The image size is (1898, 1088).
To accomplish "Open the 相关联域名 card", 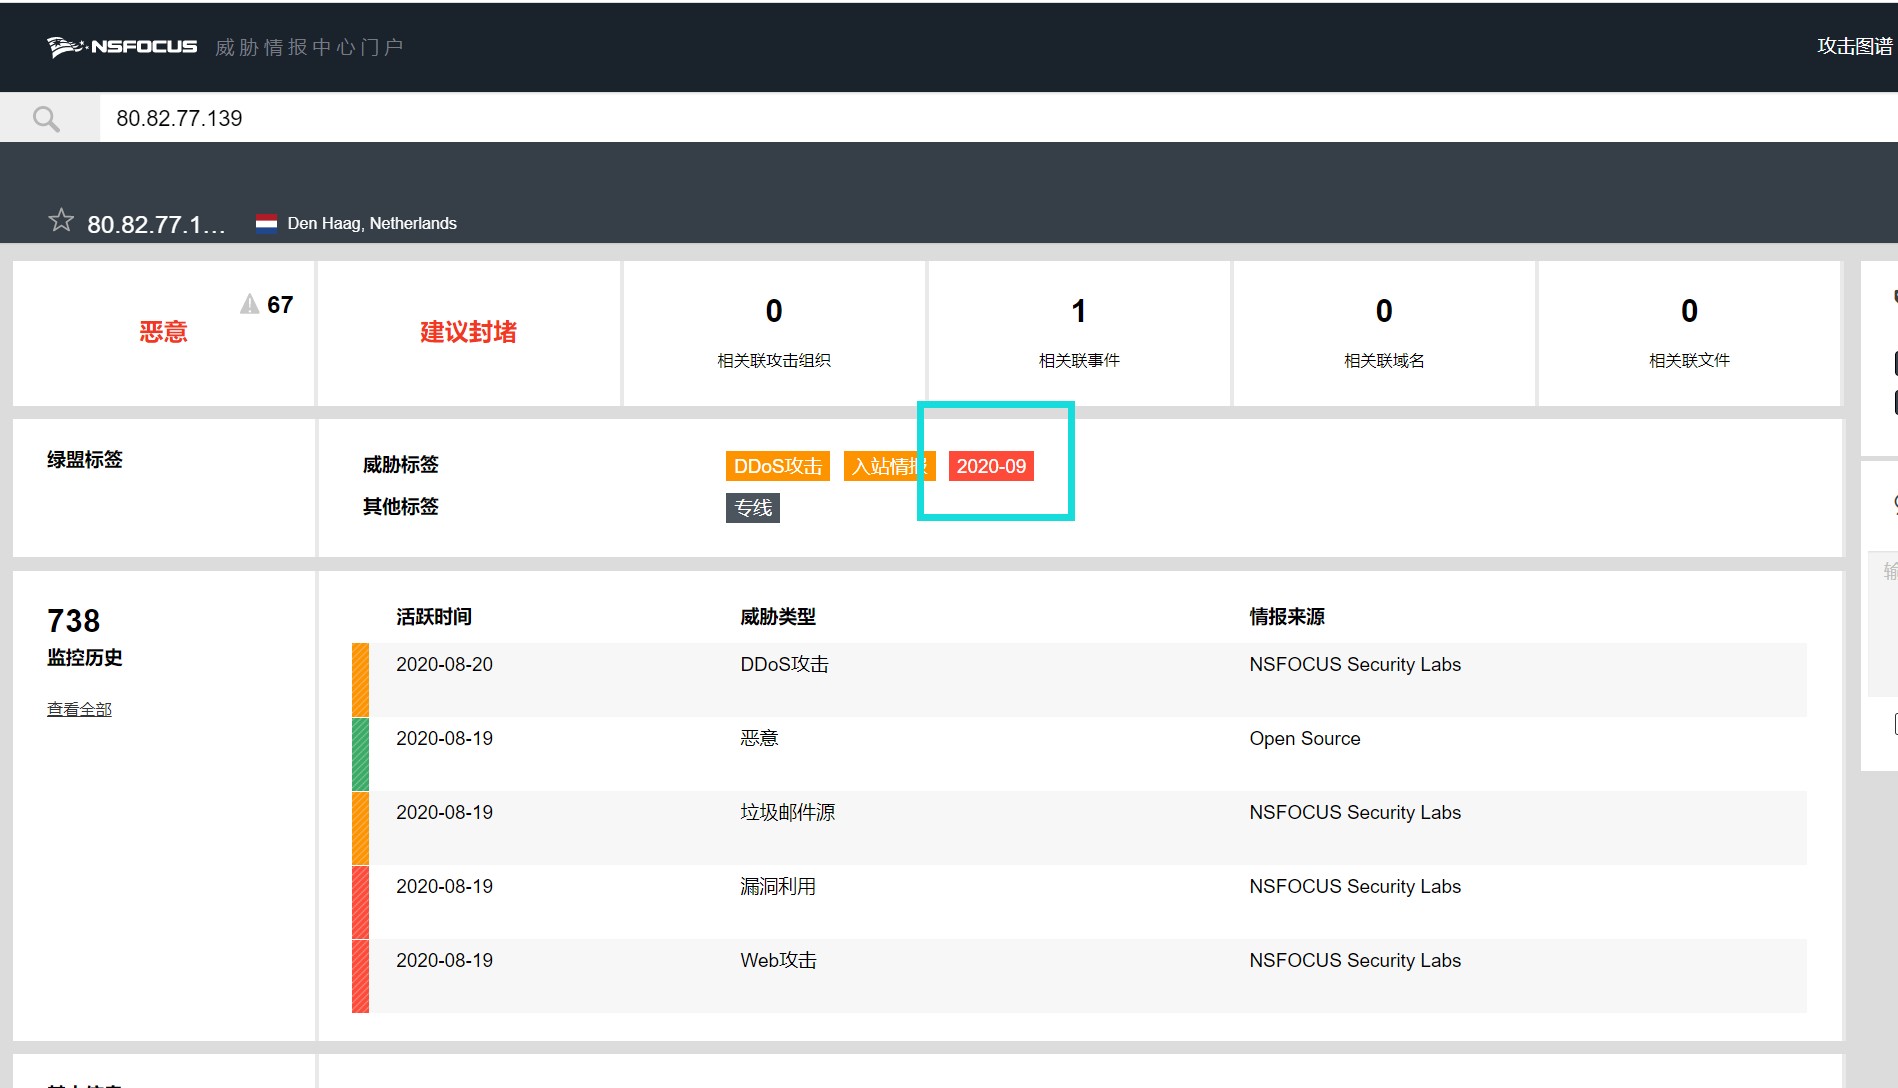I will click(1383, 334).
